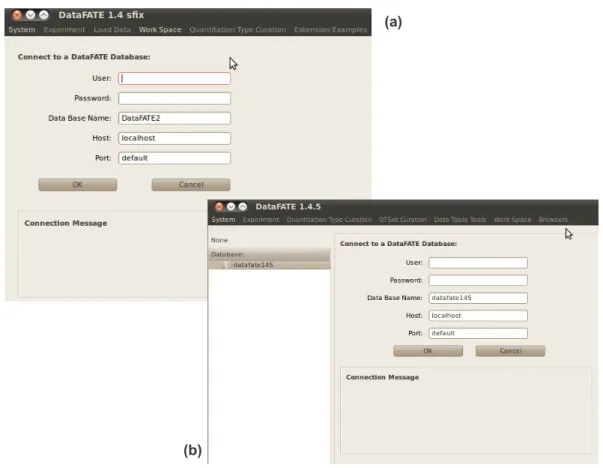Open Extension Examples menu in 1.4 sfix window
Screen dimensions: 603x468
coord(331,30)
